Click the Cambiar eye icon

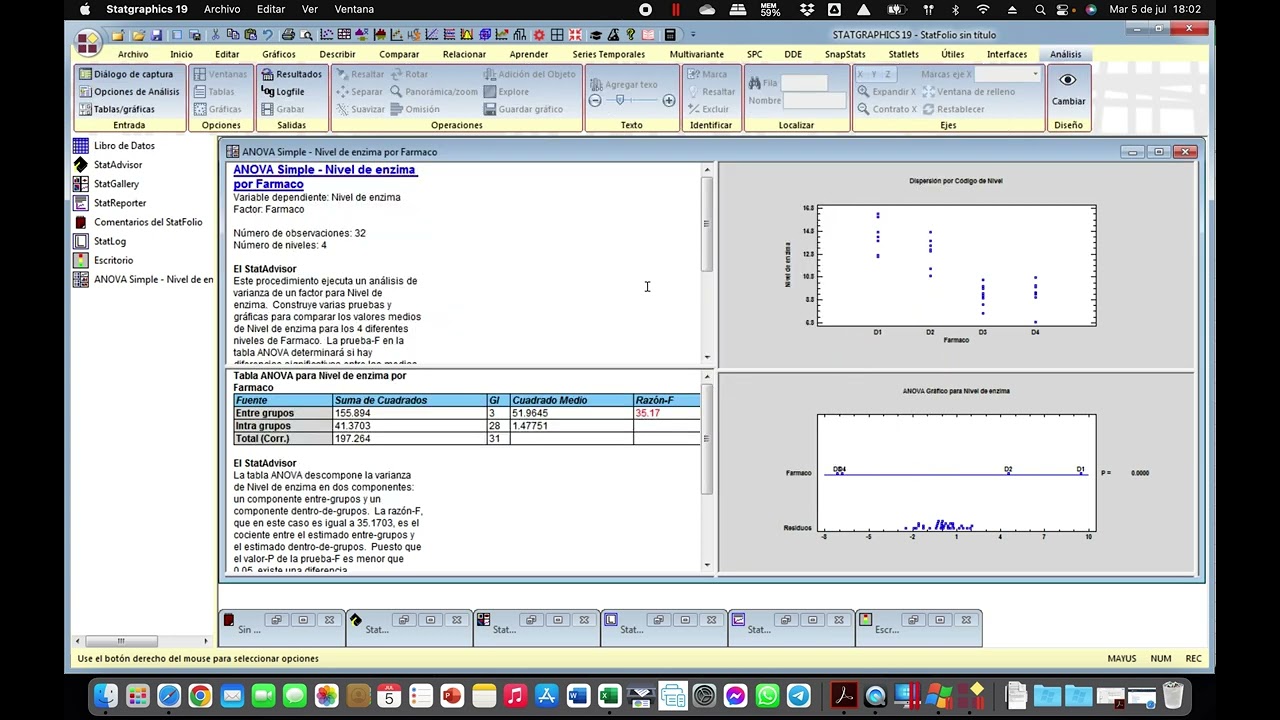[x=1068, y=80]
